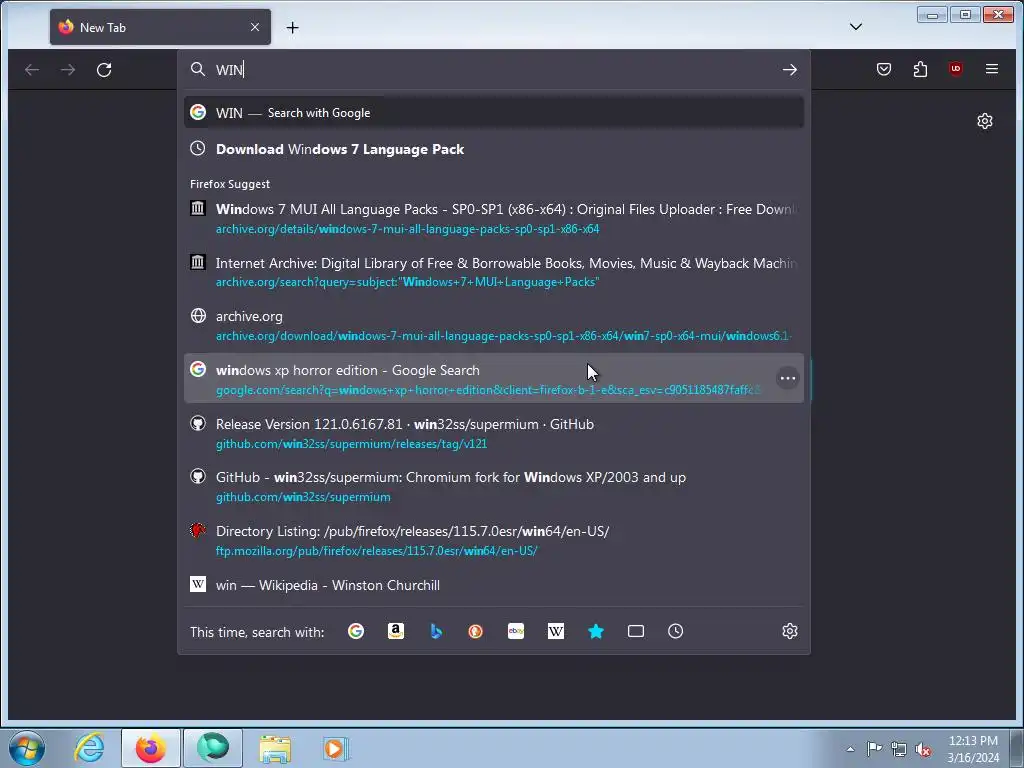Click the address bar input showing WIN
This screenshot has height=768, width=1024.
coord(494,69)
